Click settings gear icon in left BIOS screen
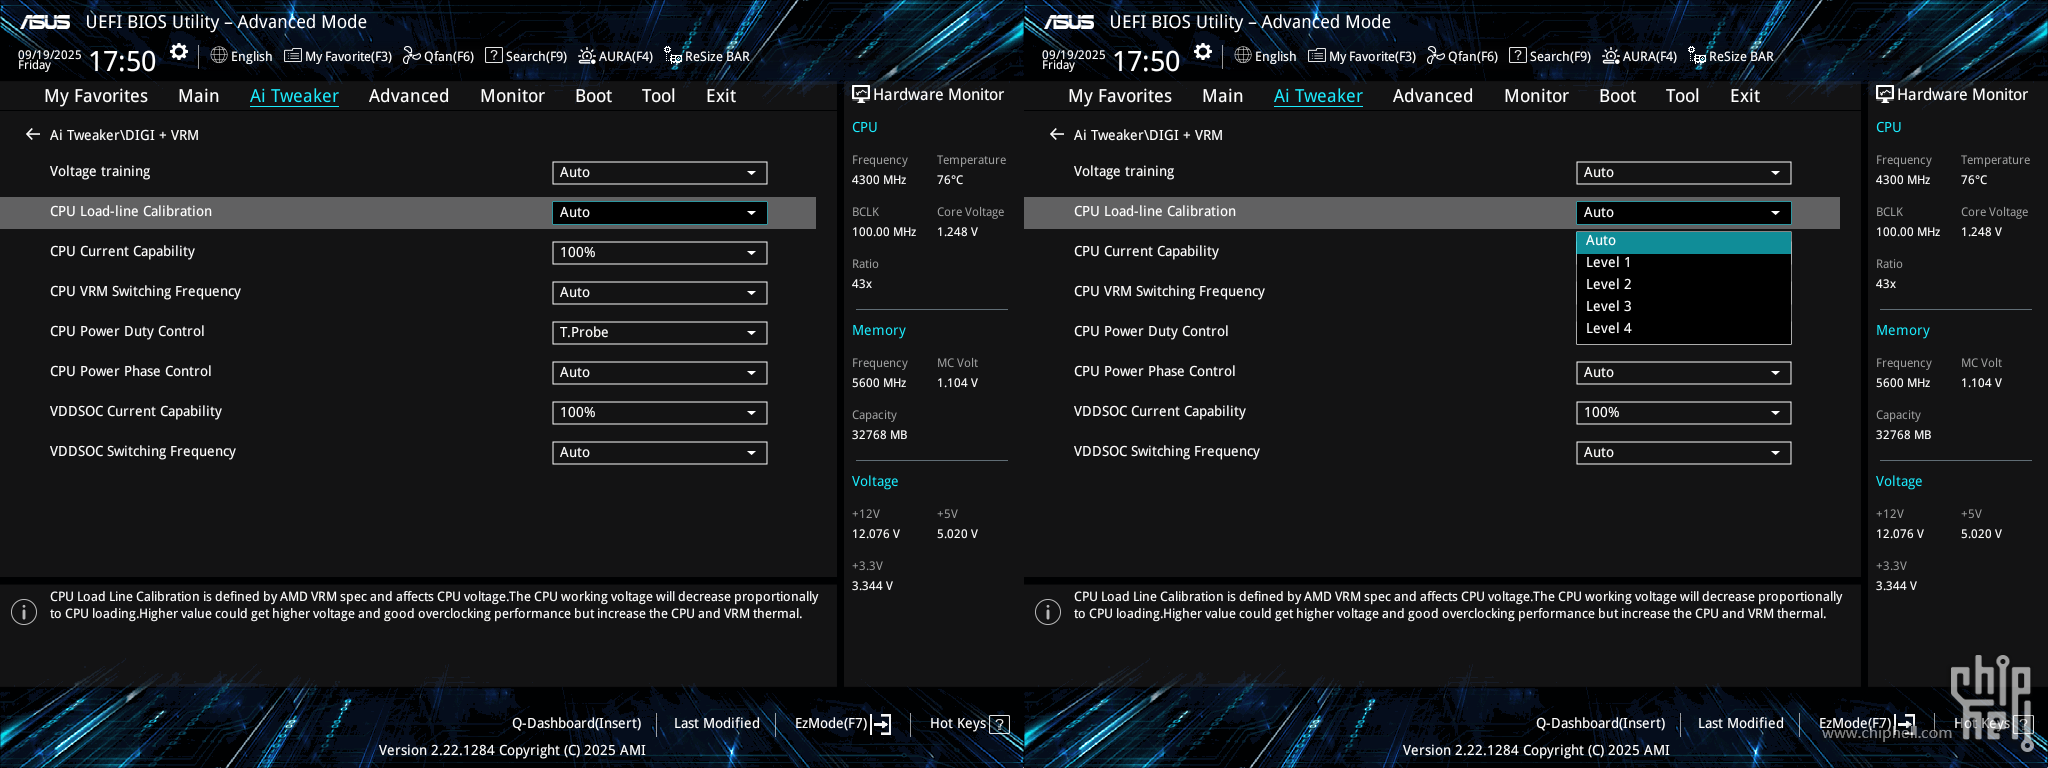Screen dimensions: 2048x768 coord(179,52)
